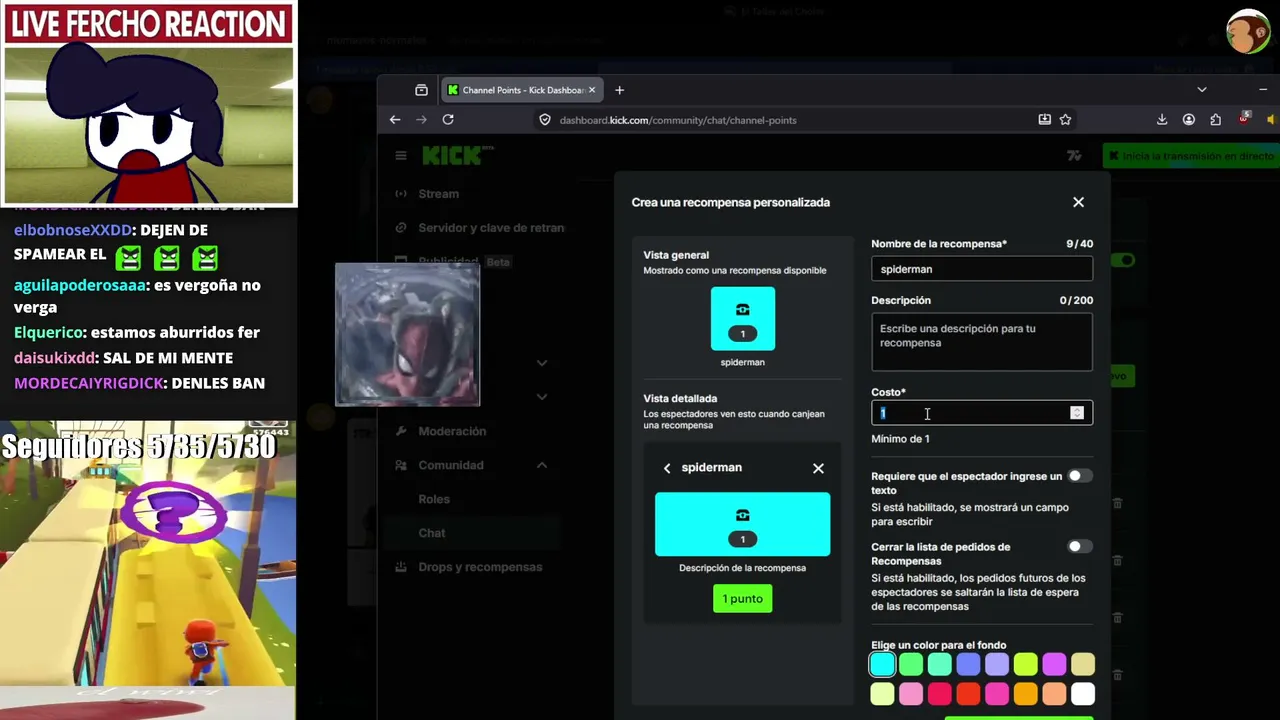This screenshot has width=1280, height=720.
Task: Click the site security shield icon
Action: click(545, 120)
